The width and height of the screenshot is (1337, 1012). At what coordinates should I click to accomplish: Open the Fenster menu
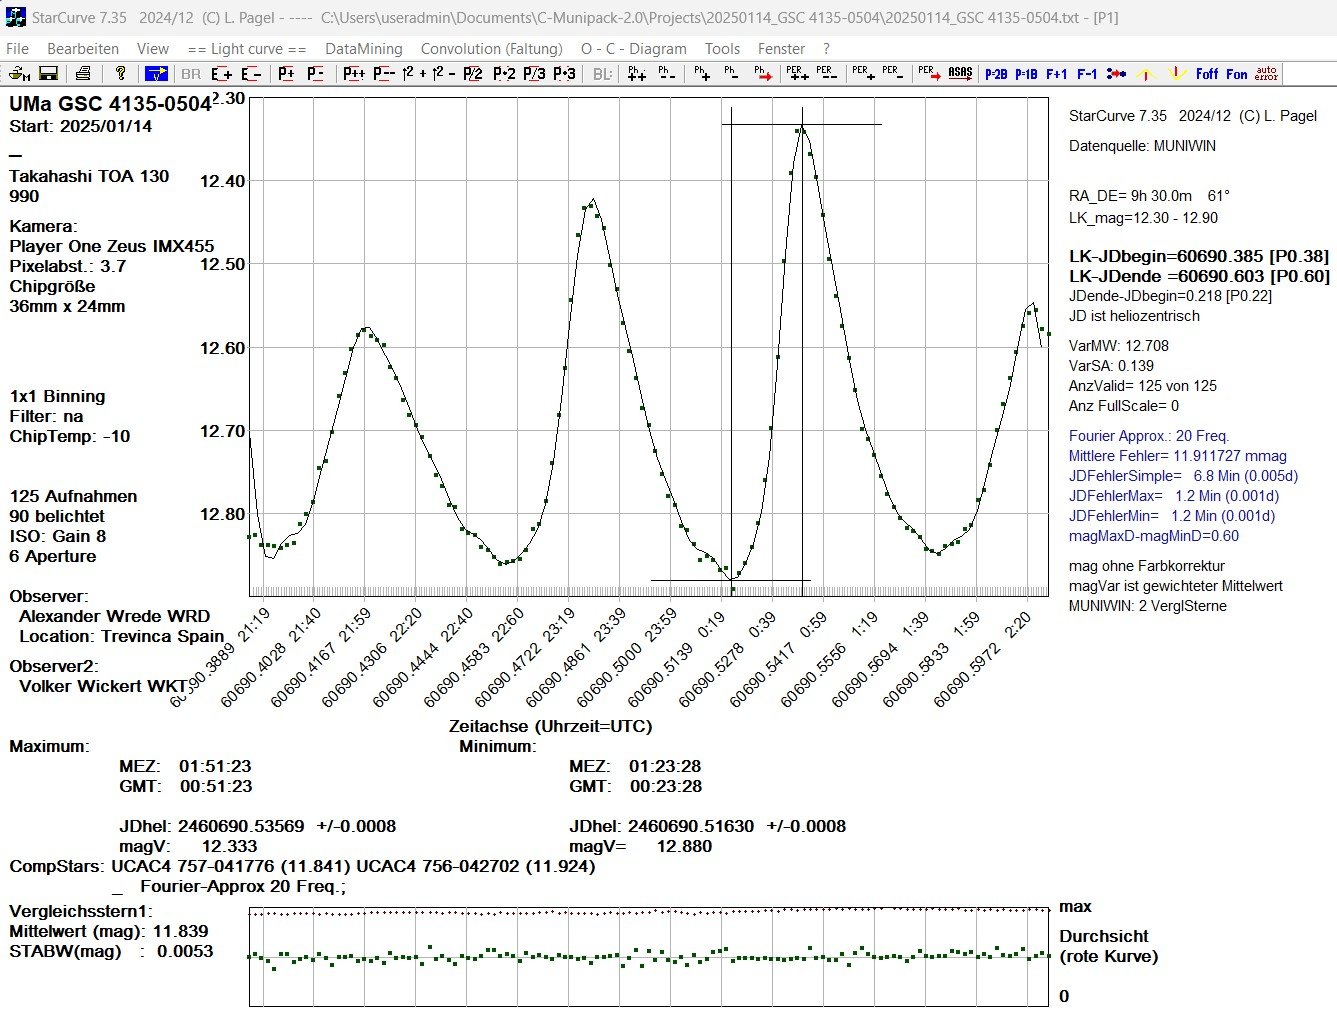point(781,48)
